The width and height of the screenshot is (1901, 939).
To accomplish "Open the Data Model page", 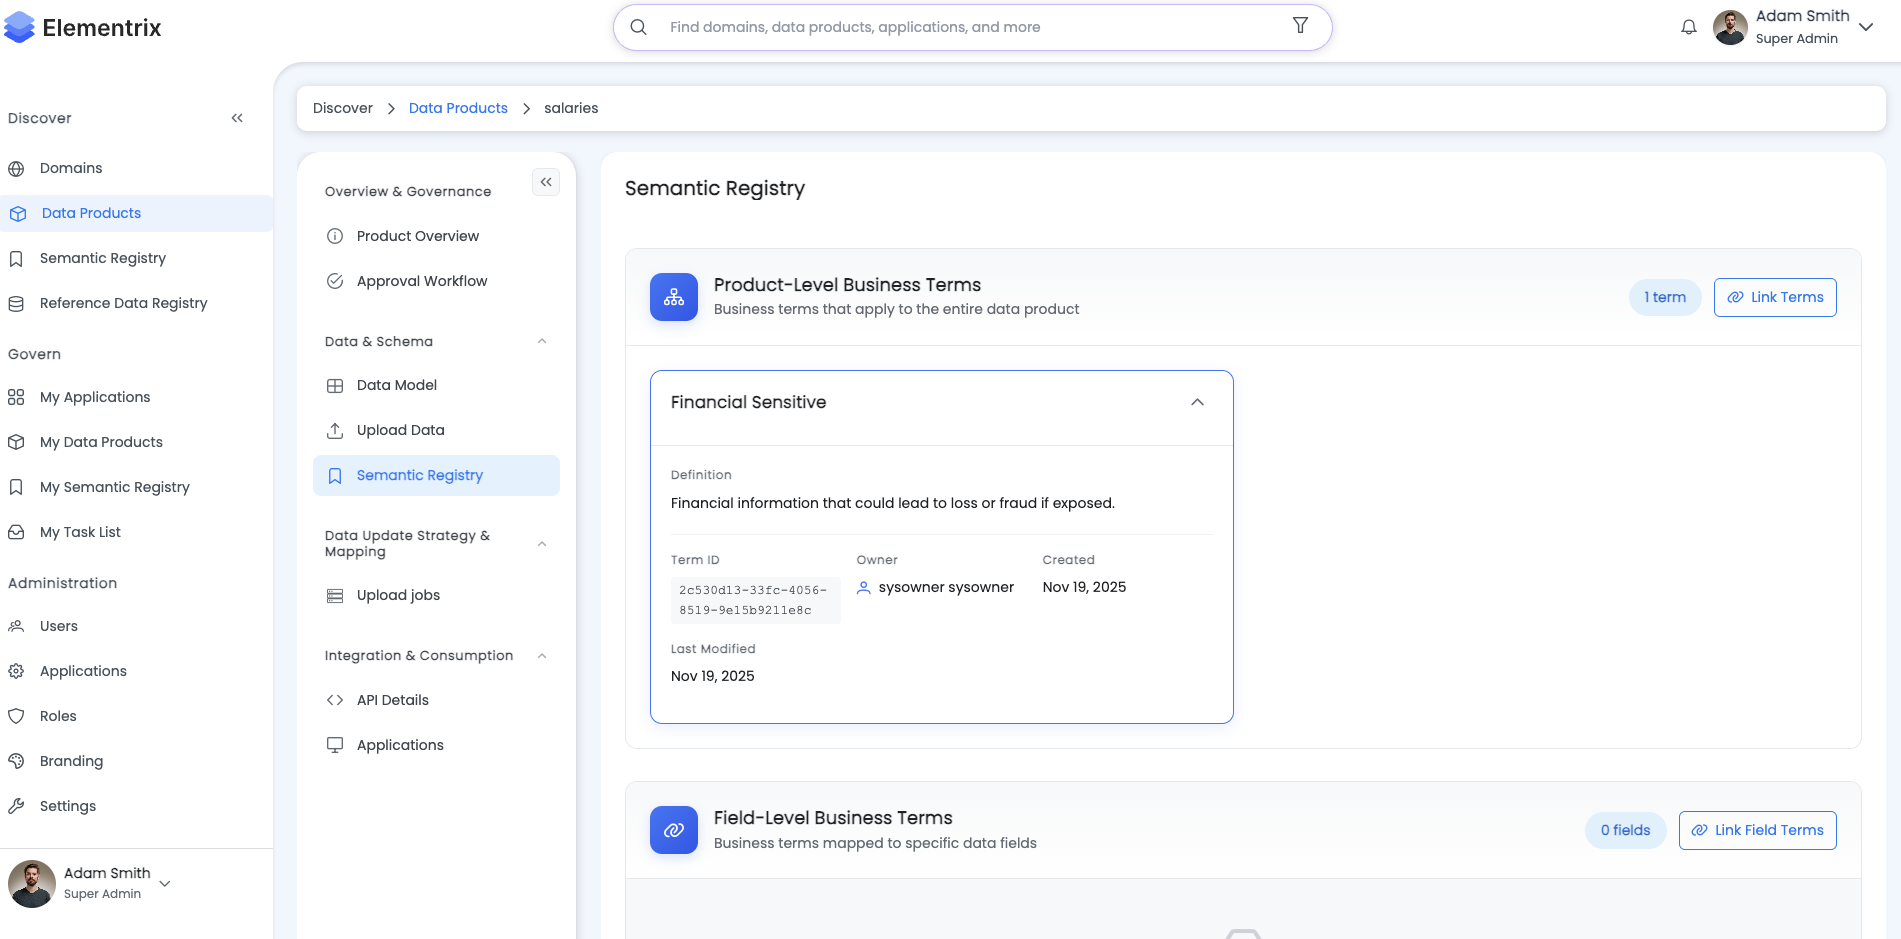I will (x=397, y=385).
